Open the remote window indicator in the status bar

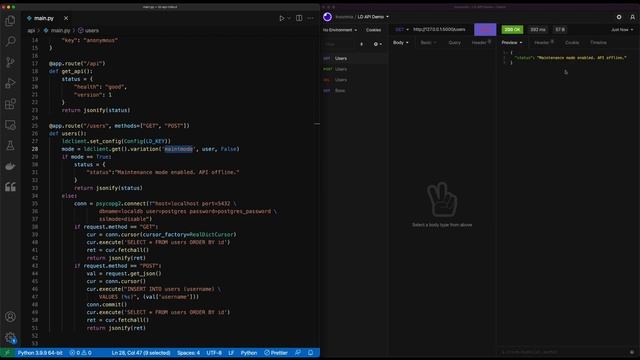click(7, 353)
